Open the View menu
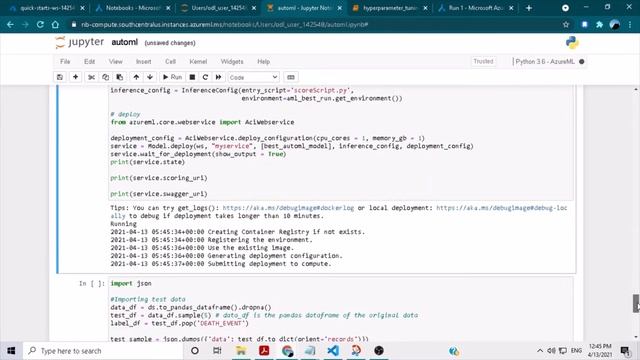The image size is (640, 360). point(116,62)
